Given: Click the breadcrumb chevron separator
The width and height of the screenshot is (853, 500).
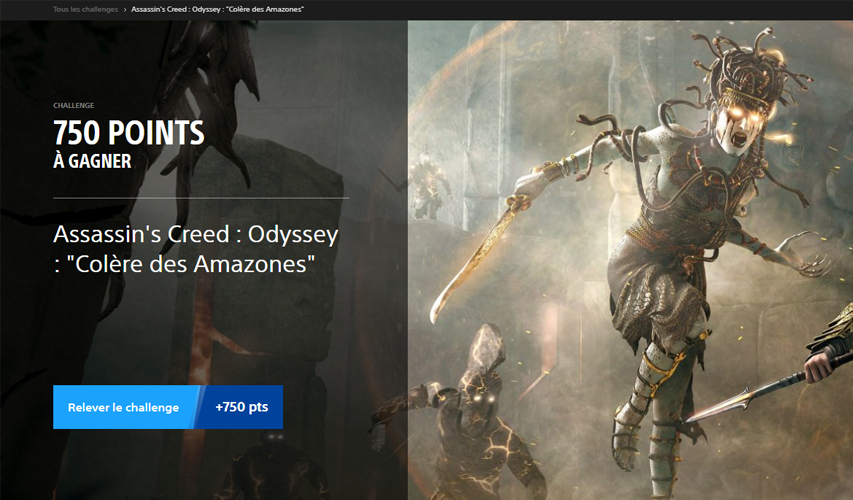Looking at the screenshot, I should [125, 9].
